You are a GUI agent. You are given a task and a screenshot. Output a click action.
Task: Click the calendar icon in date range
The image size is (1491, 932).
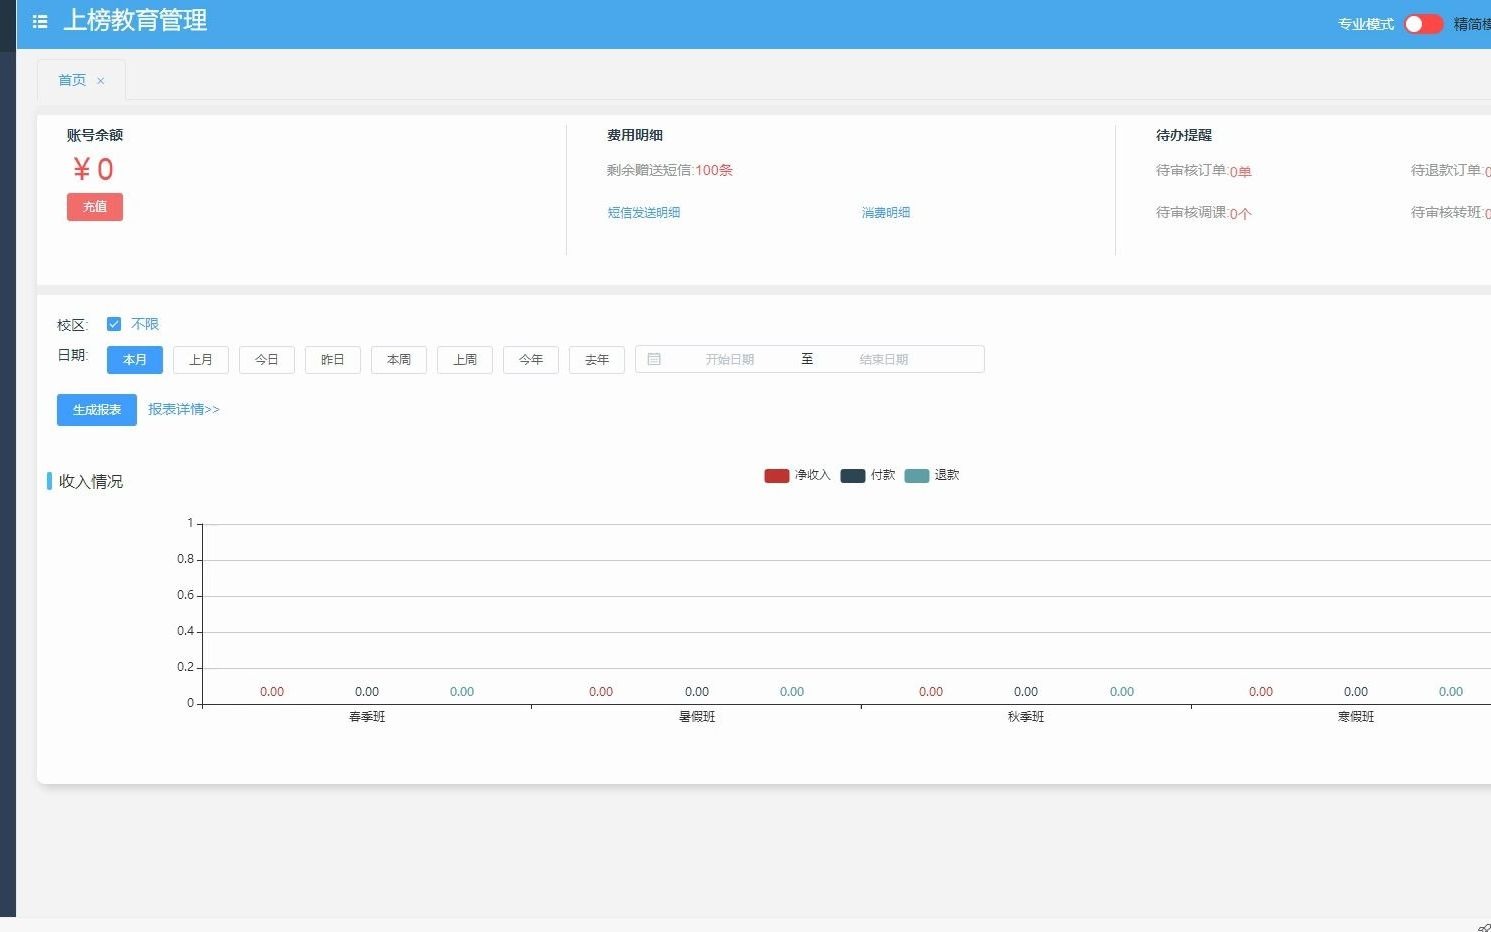(x=654, y=359)
